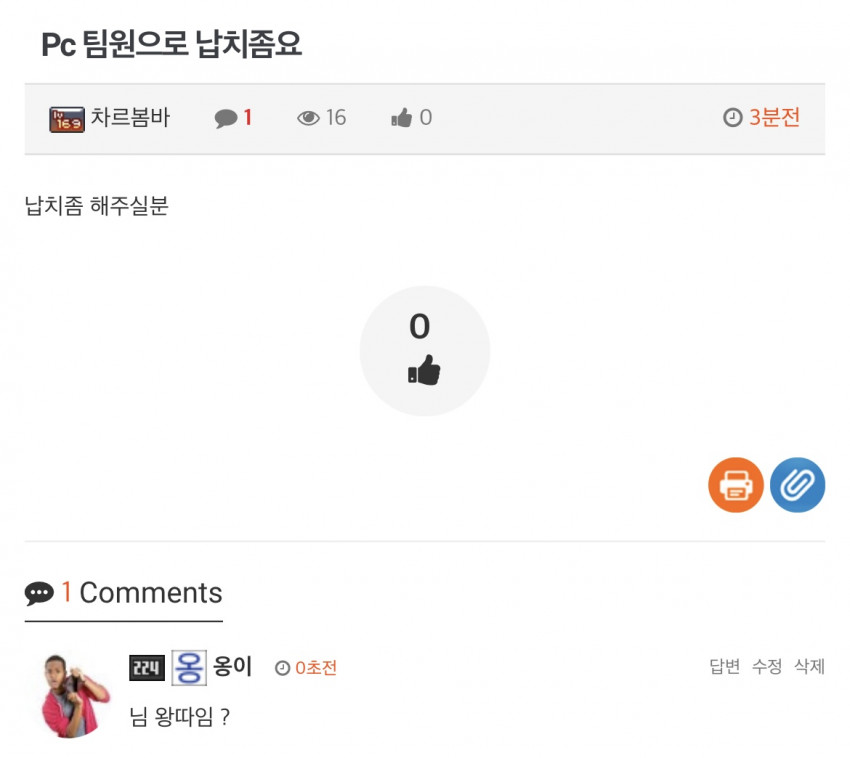Image resolution: width=850 pixels, height=758 pixels.
Task: Select the 1 Comments tab heading
Action: click(124, 593)
